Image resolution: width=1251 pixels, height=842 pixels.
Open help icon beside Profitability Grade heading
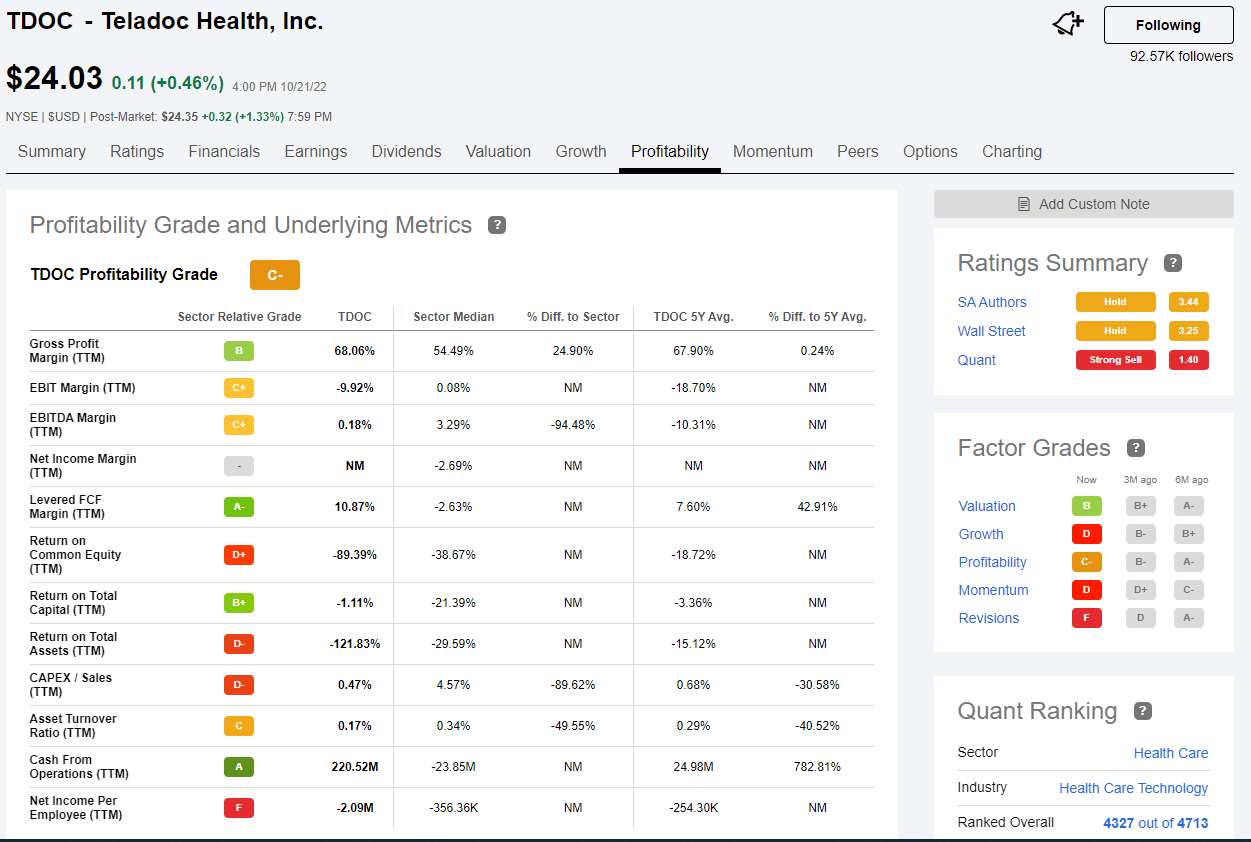click(497, 225)
